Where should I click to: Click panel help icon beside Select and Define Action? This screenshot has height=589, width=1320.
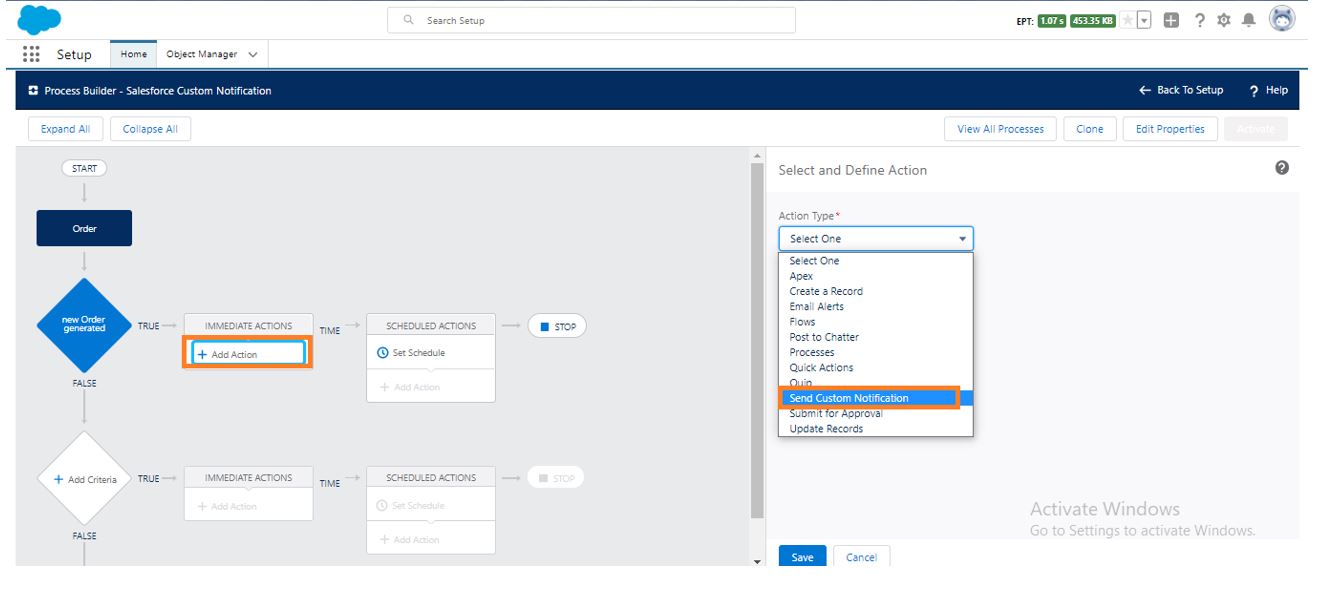tap(1282, 168)
